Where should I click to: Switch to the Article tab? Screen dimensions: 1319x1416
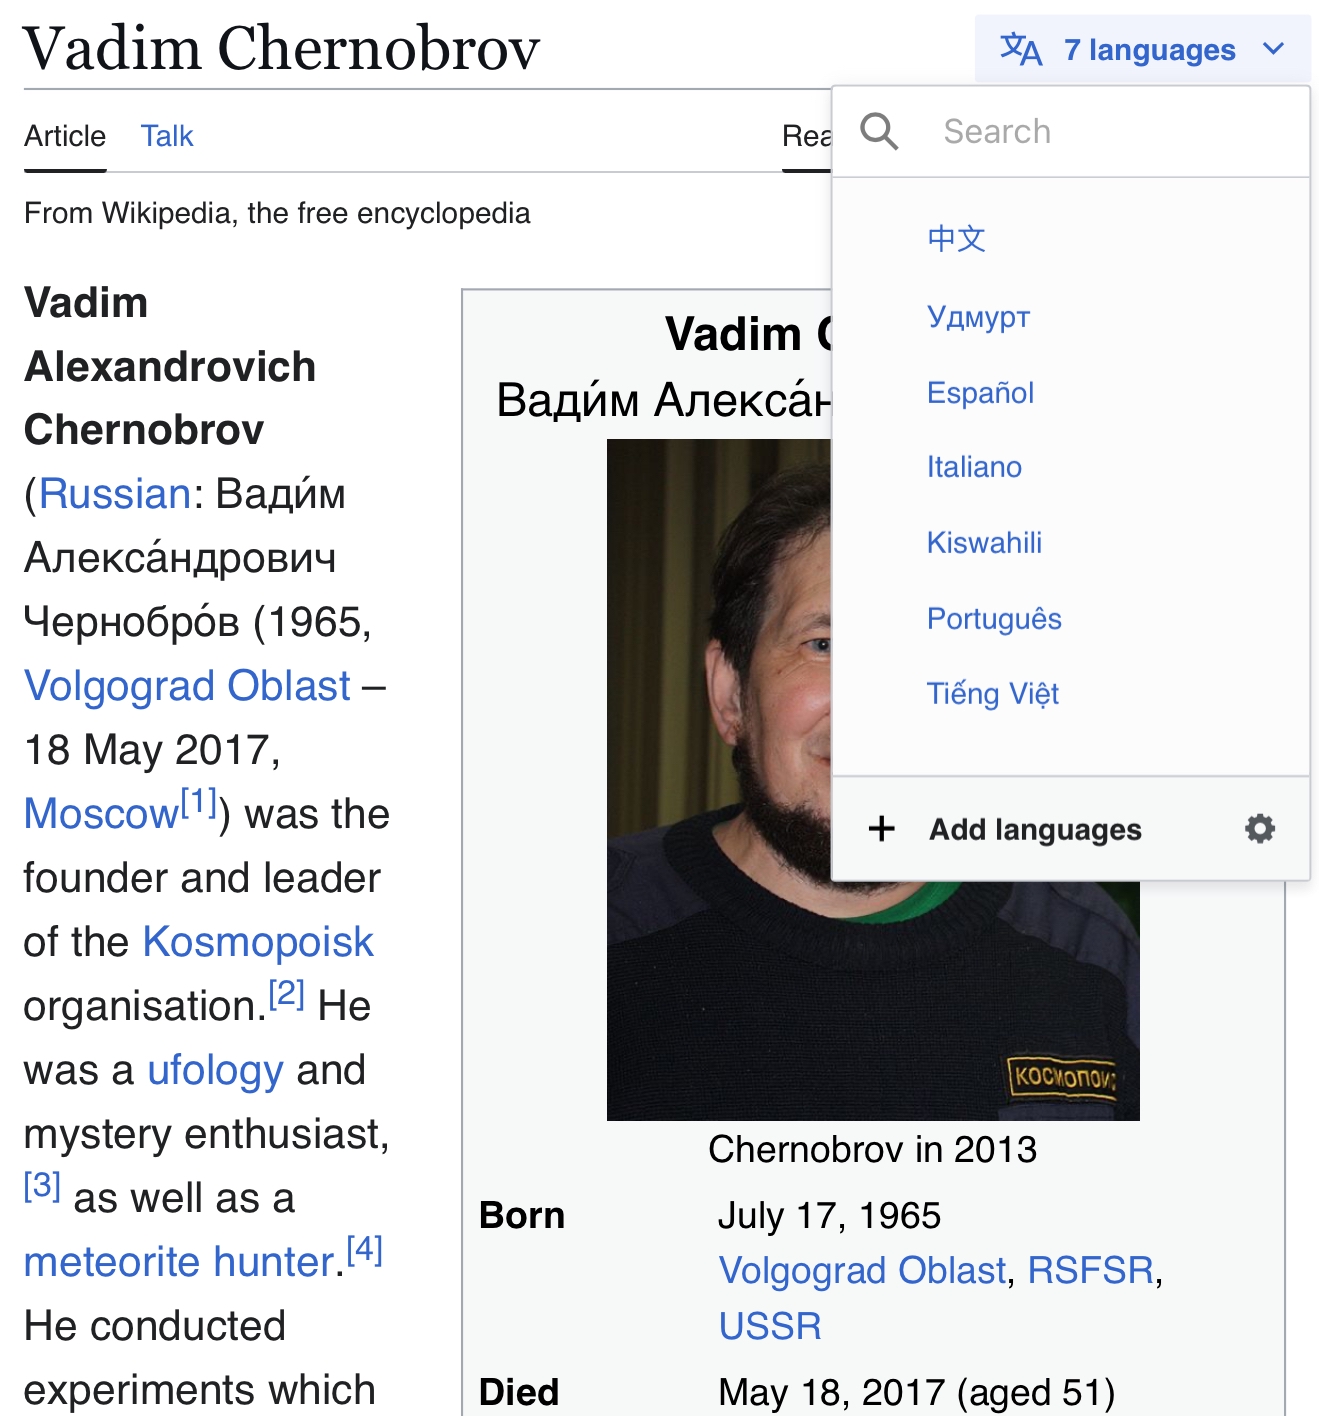(65, 136)
